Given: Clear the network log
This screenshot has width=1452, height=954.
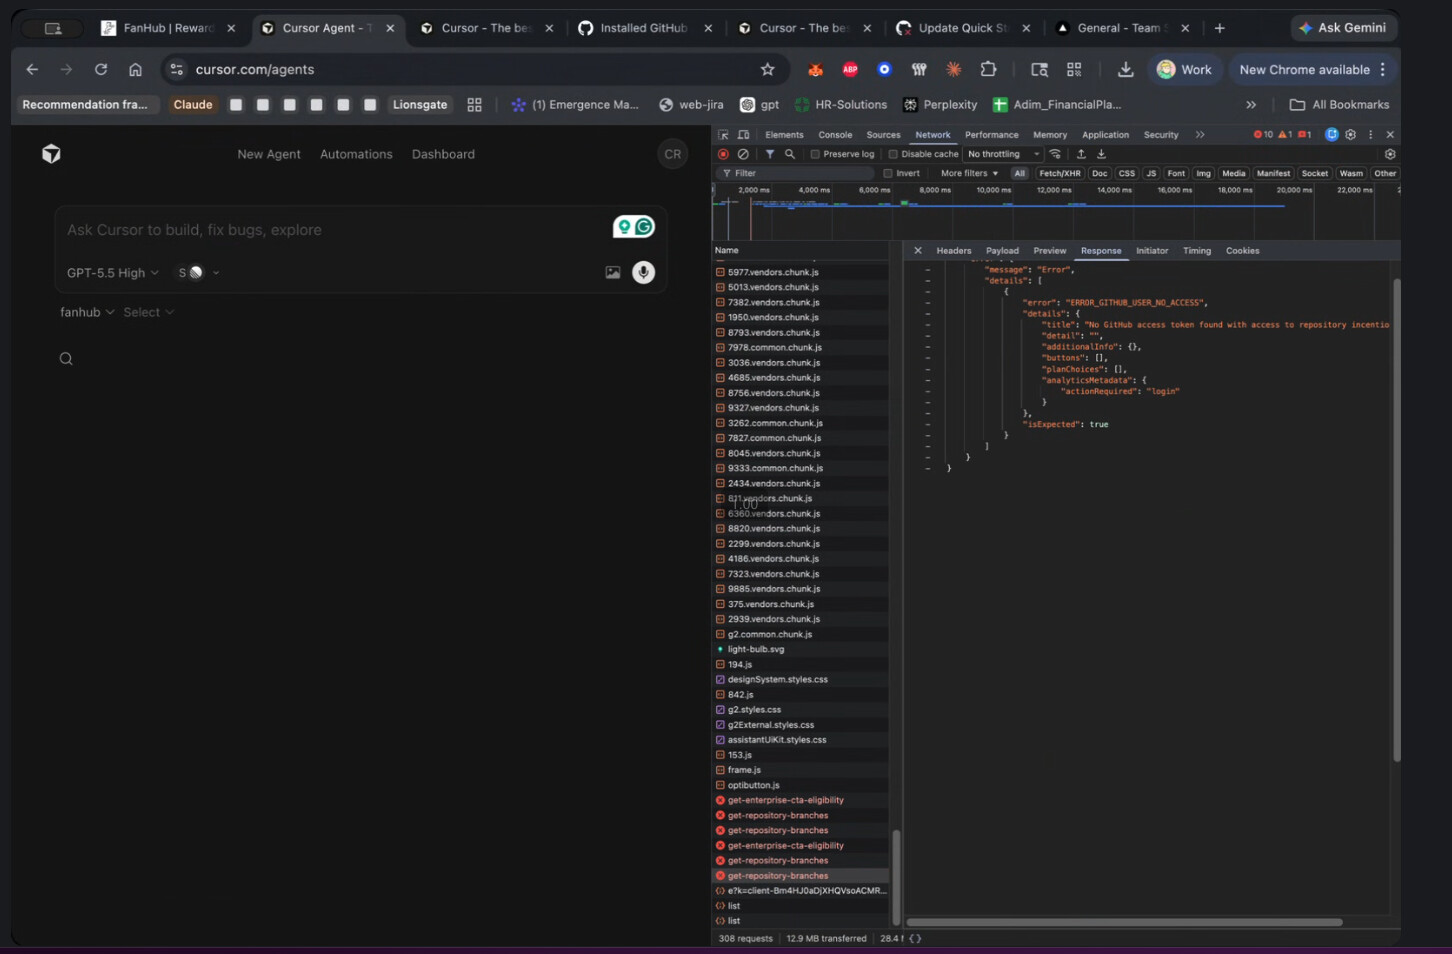Looking at the screenshot, I should 743,154.
